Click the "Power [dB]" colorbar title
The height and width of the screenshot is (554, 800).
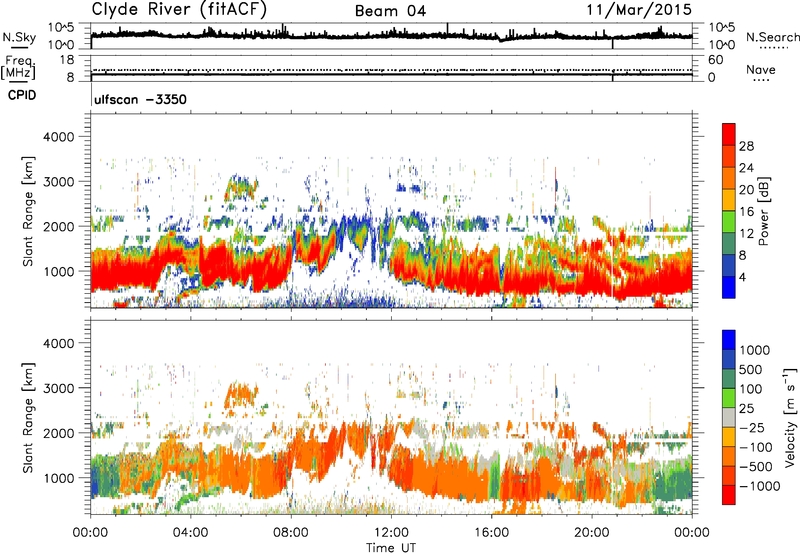coord(764,211)
